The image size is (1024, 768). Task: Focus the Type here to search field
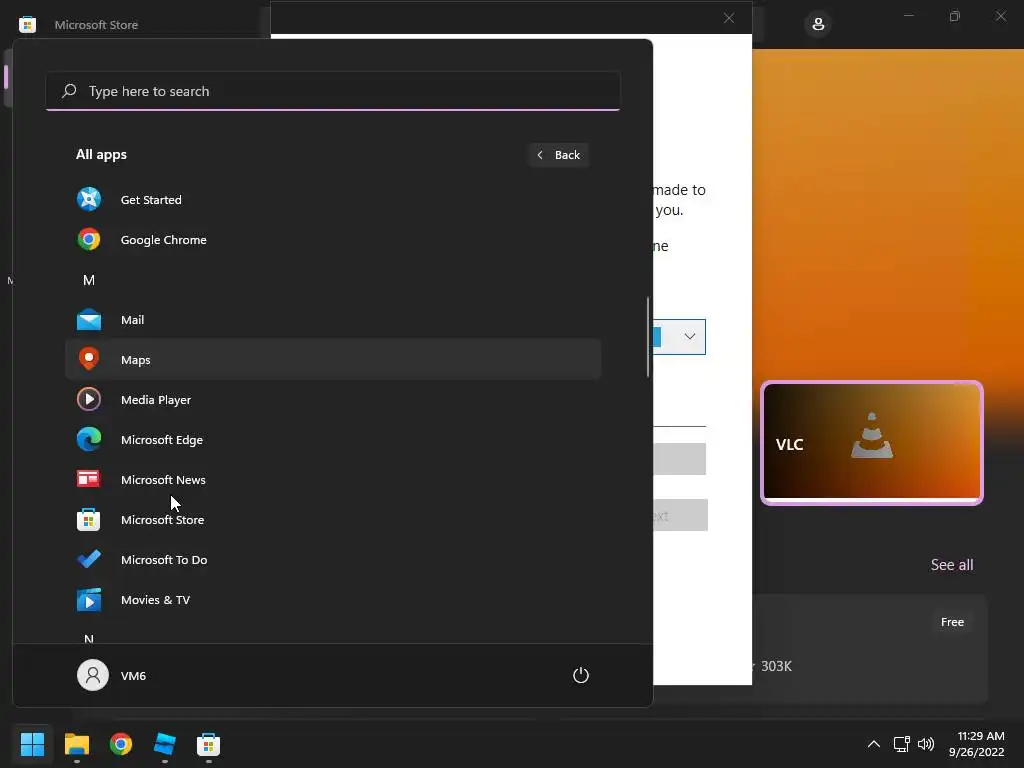coord(333,91)
